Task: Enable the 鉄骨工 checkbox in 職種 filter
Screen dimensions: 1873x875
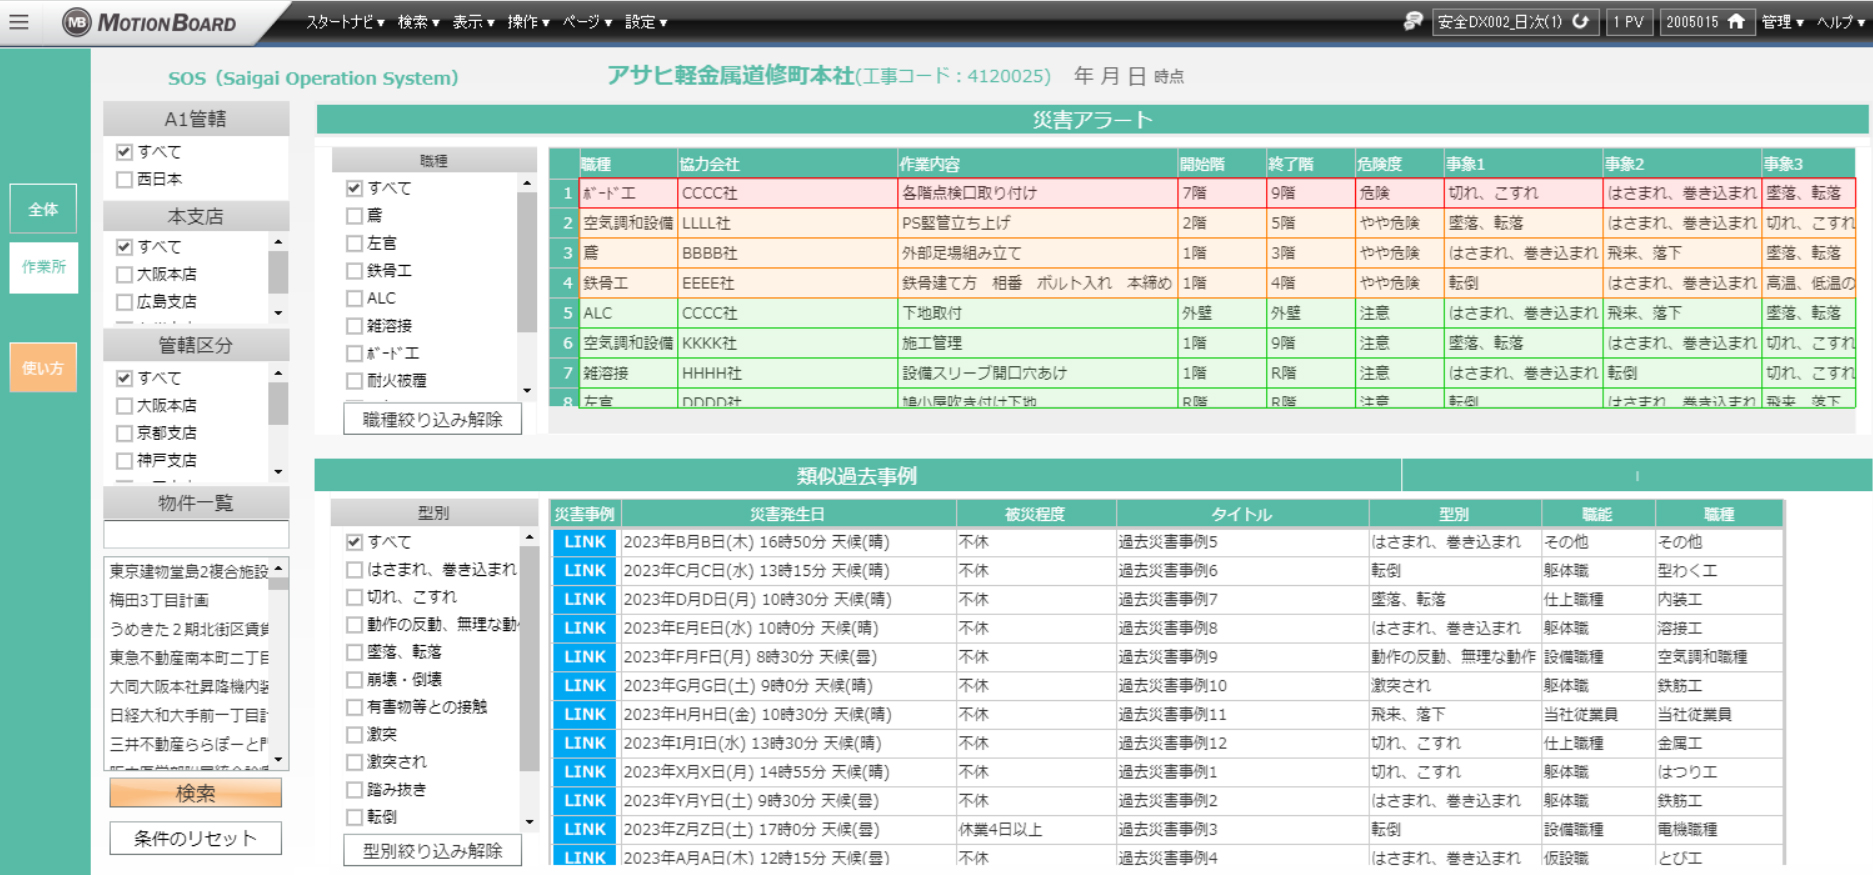Action: 354,271
